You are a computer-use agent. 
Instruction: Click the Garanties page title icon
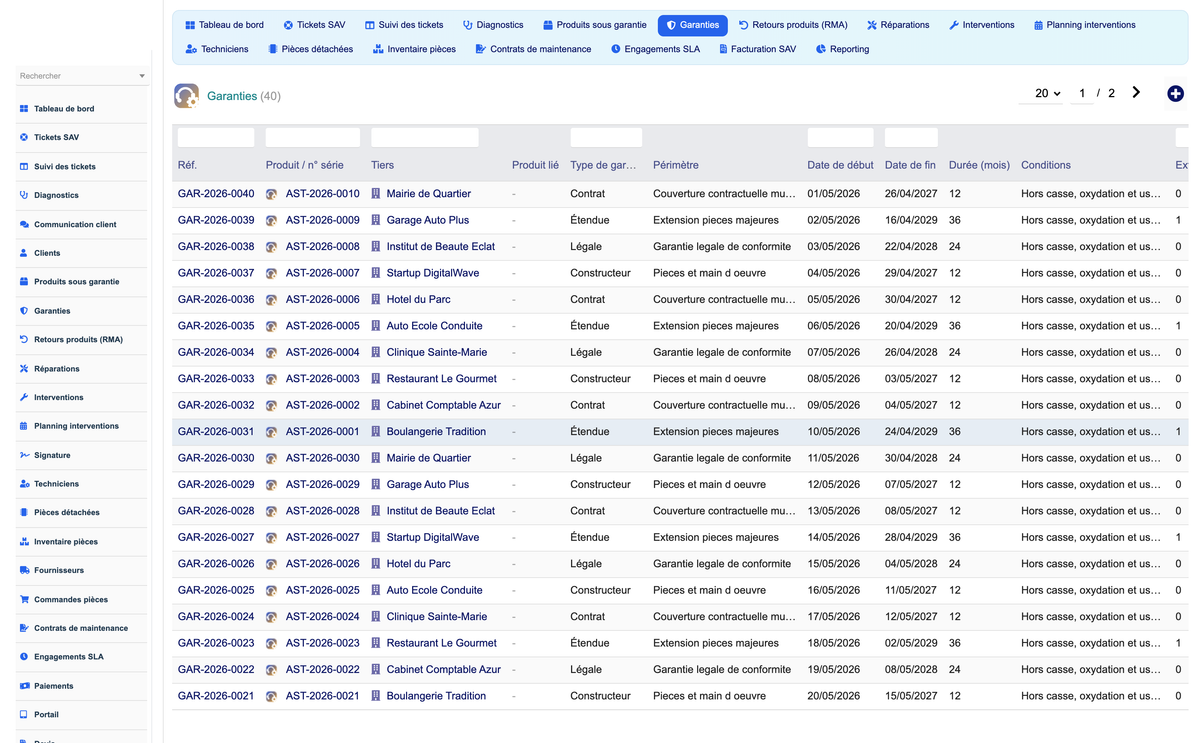coord(186,95)
